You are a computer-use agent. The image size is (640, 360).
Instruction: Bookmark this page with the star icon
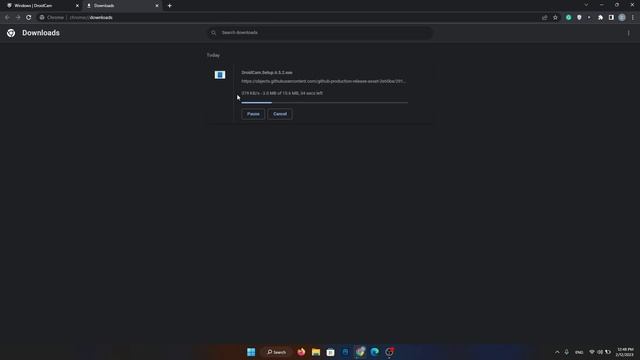tap(555, 18)
